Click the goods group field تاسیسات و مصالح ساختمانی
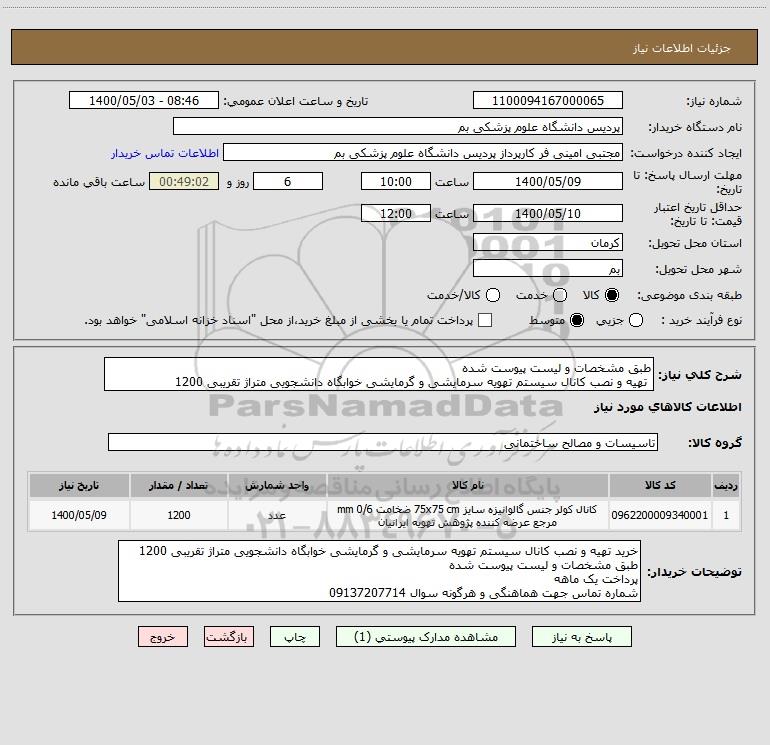 [x=383, y=442]
